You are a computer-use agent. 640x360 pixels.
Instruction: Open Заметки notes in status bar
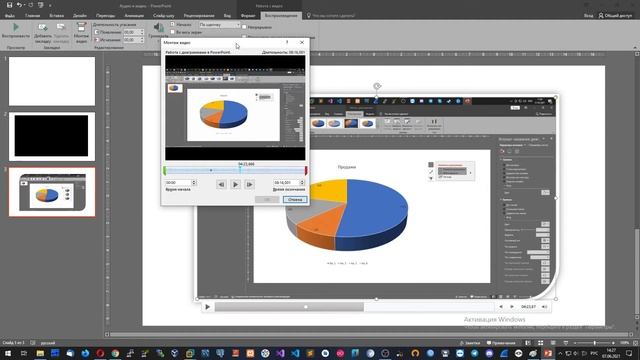click(470, 343)
